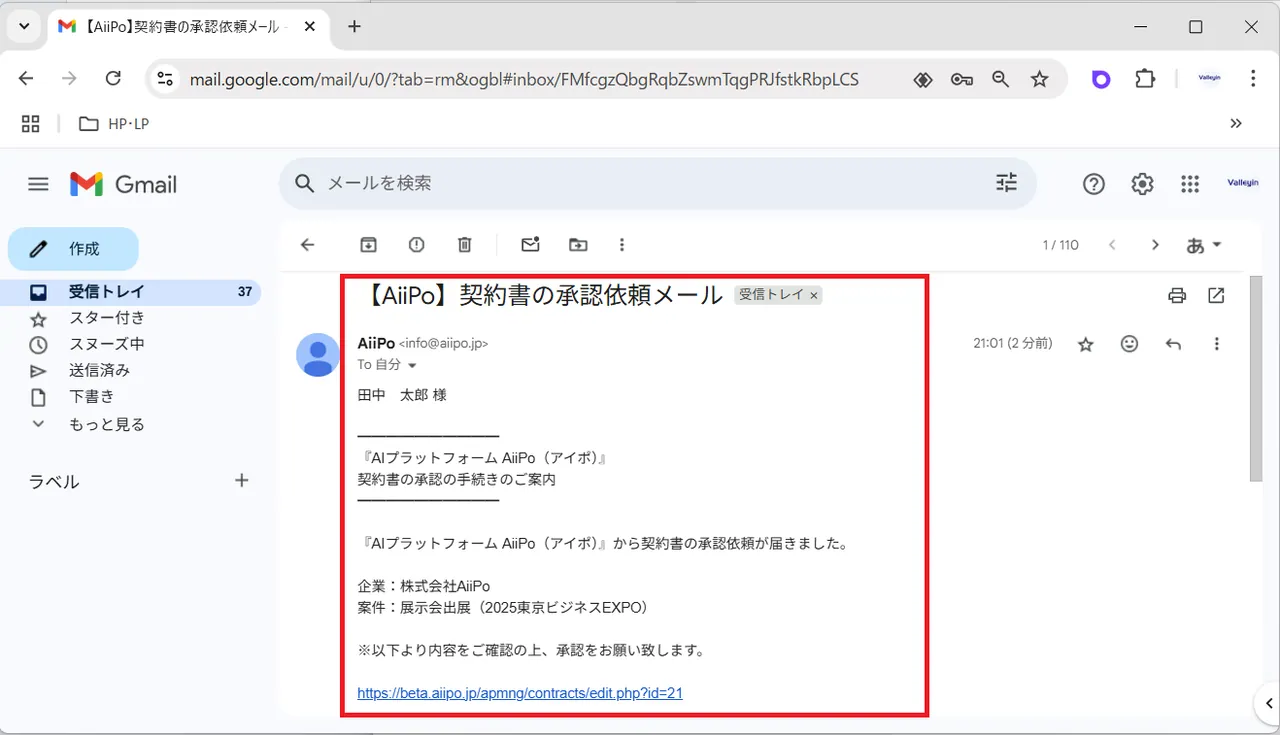1280x735 pixels.
Task: Reply to the AiiPo message
Action: pos(1173,344)
